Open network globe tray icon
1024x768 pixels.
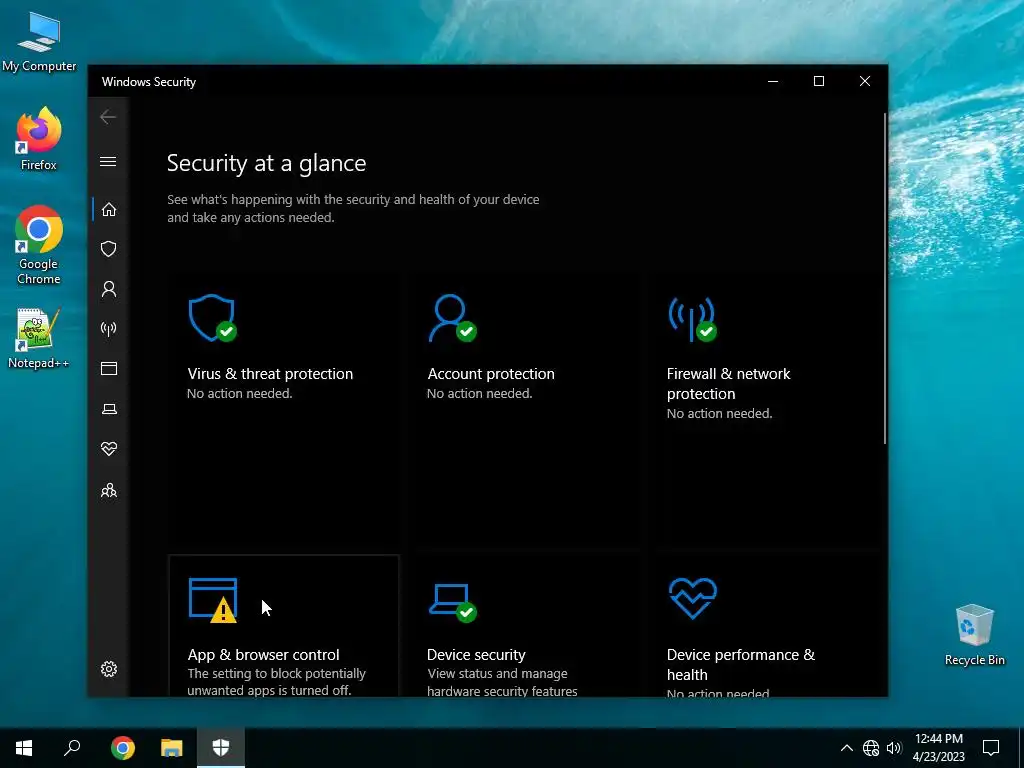pos(871,748)
